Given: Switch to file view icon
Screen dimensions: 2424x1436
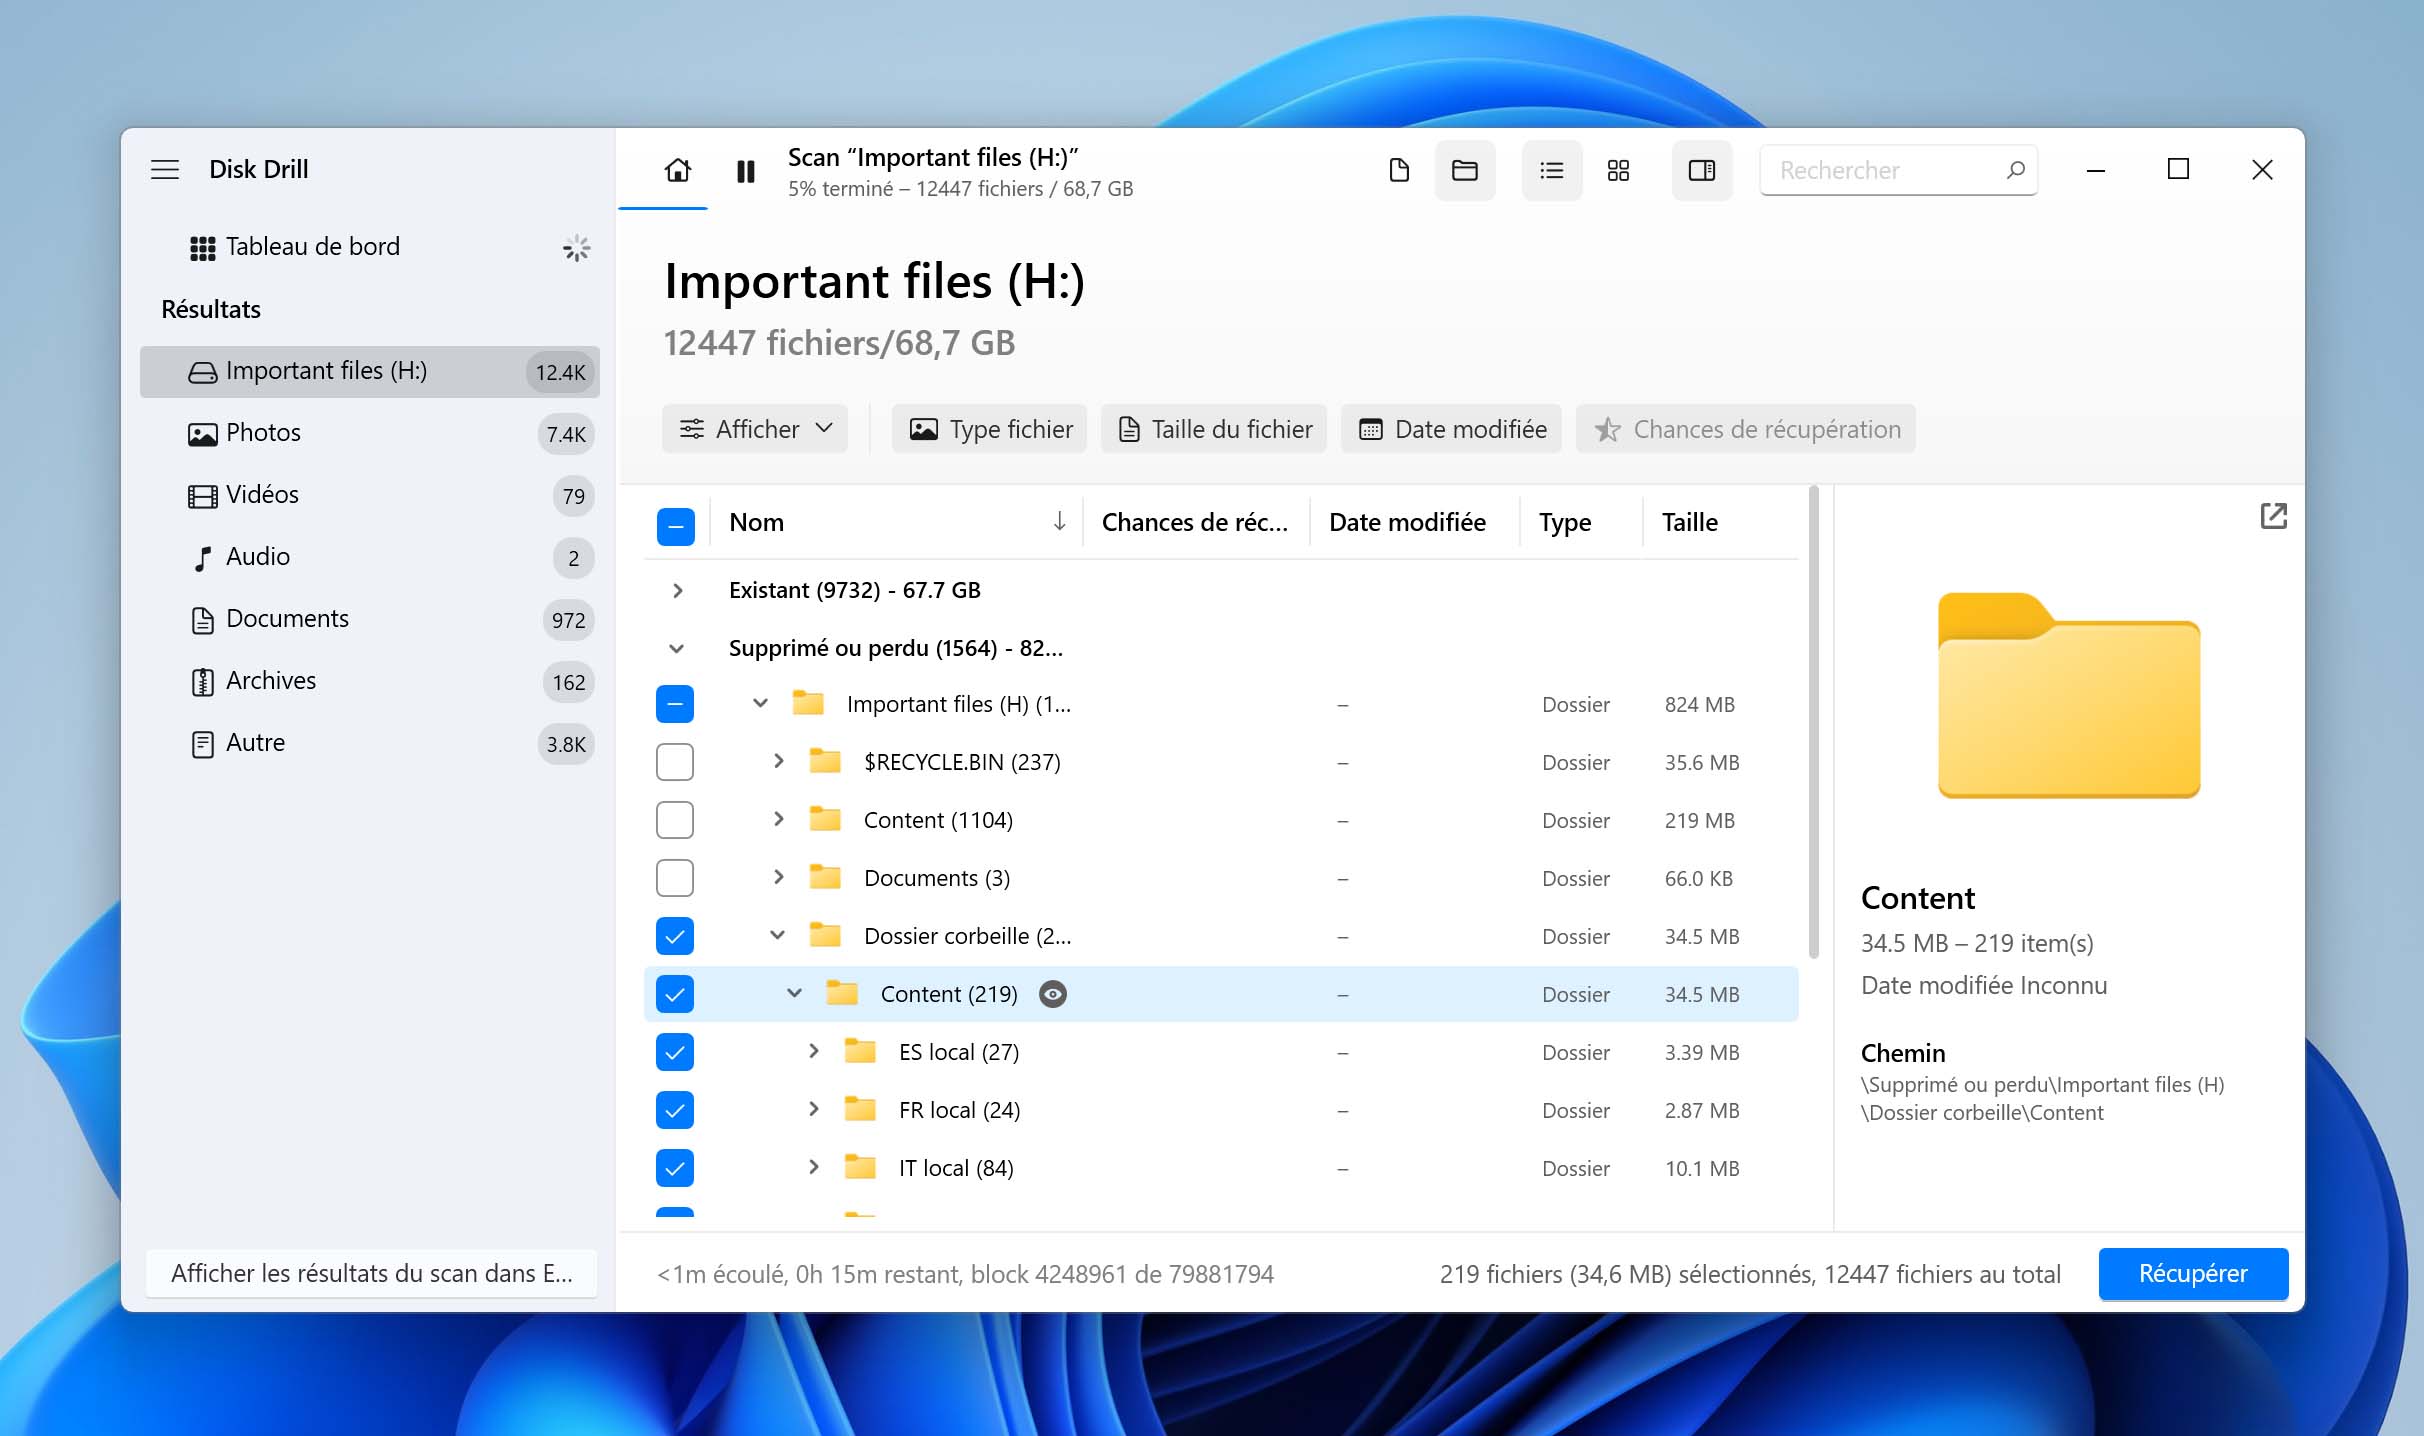Looking at the screenshot, I should tap(1399, 170).
